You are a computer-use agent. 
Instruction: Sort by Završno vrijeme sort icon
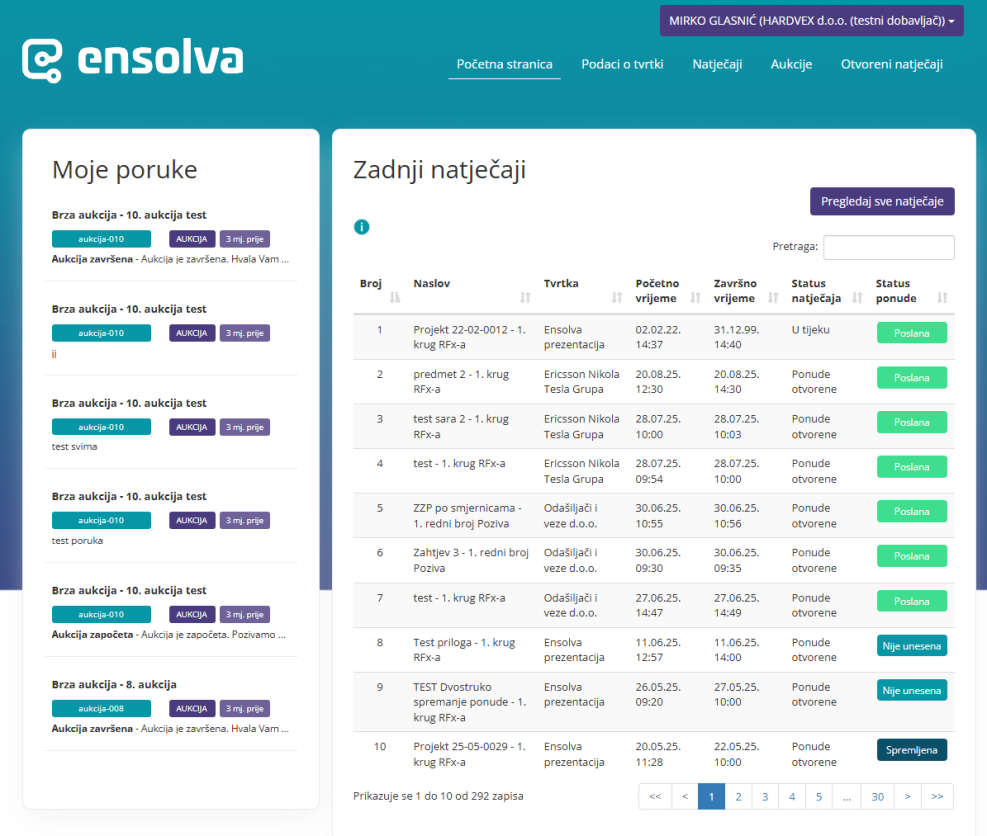point(772,297)
